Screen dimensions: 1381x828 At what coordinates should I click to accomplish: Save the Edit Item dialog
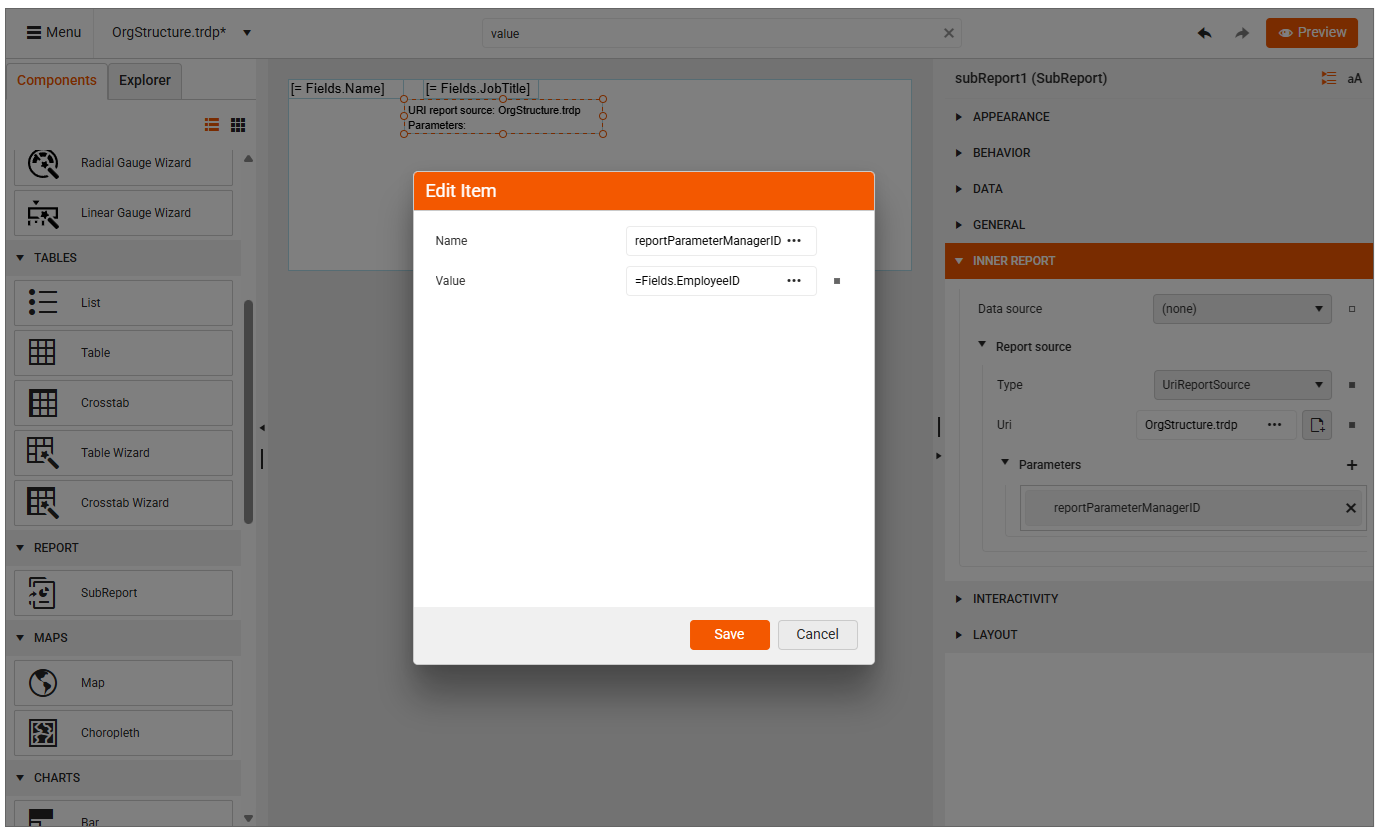(x=729, y=634)
